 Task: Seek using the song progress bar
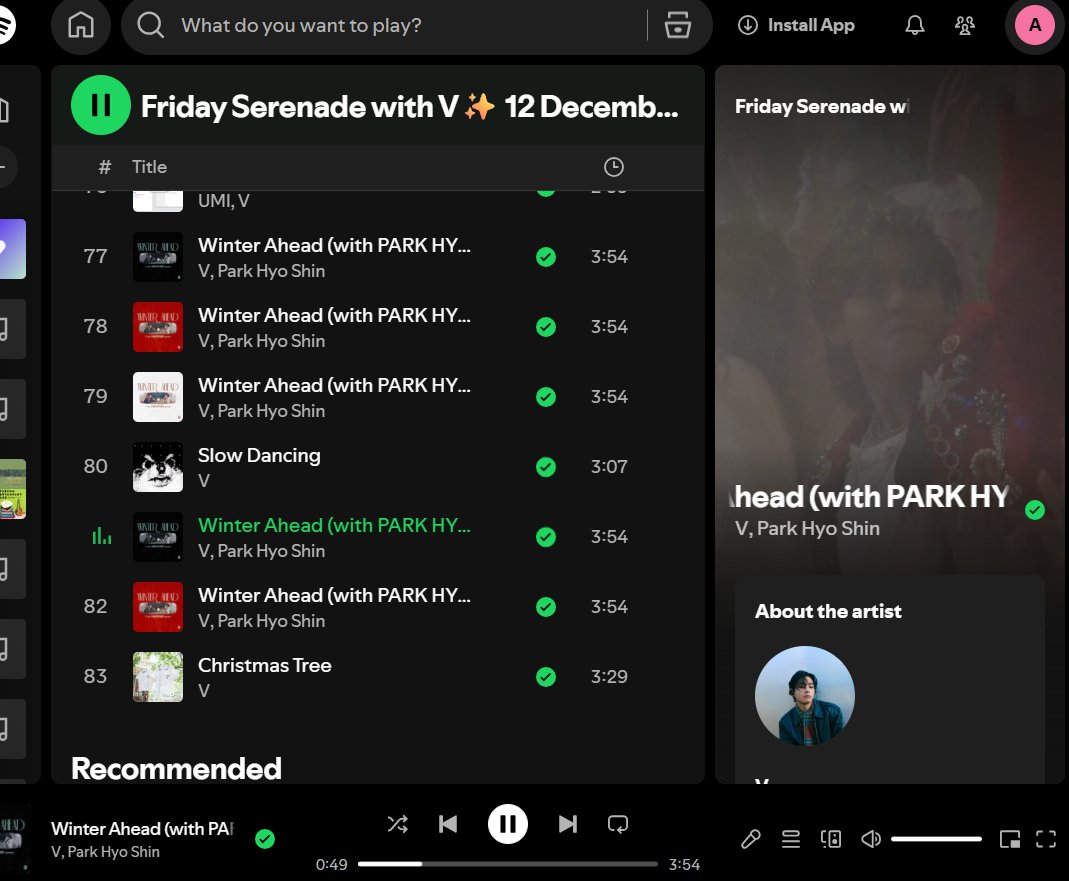508,864
